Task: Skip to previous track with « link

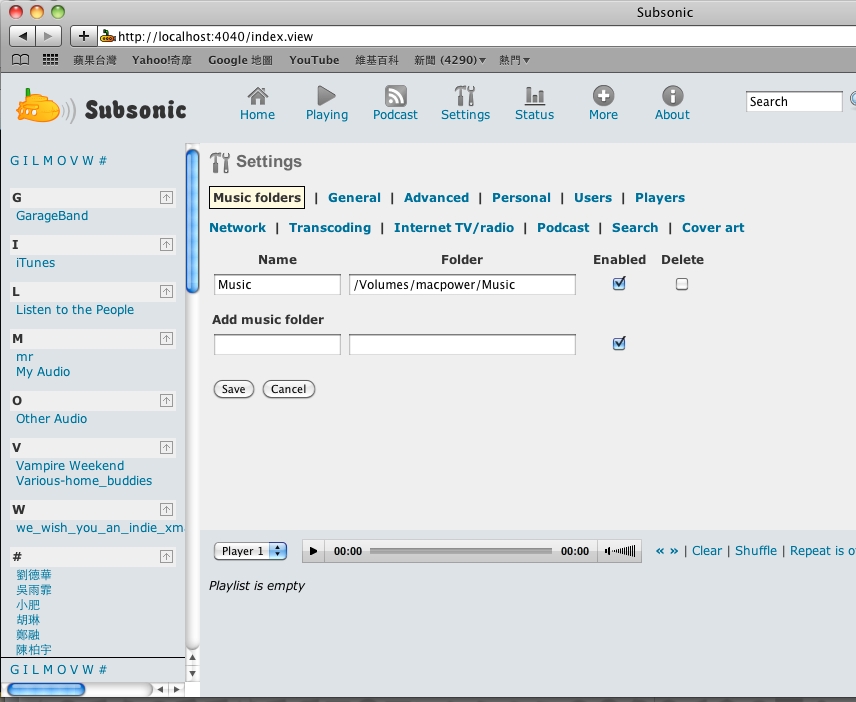Action: click(660, 551)
